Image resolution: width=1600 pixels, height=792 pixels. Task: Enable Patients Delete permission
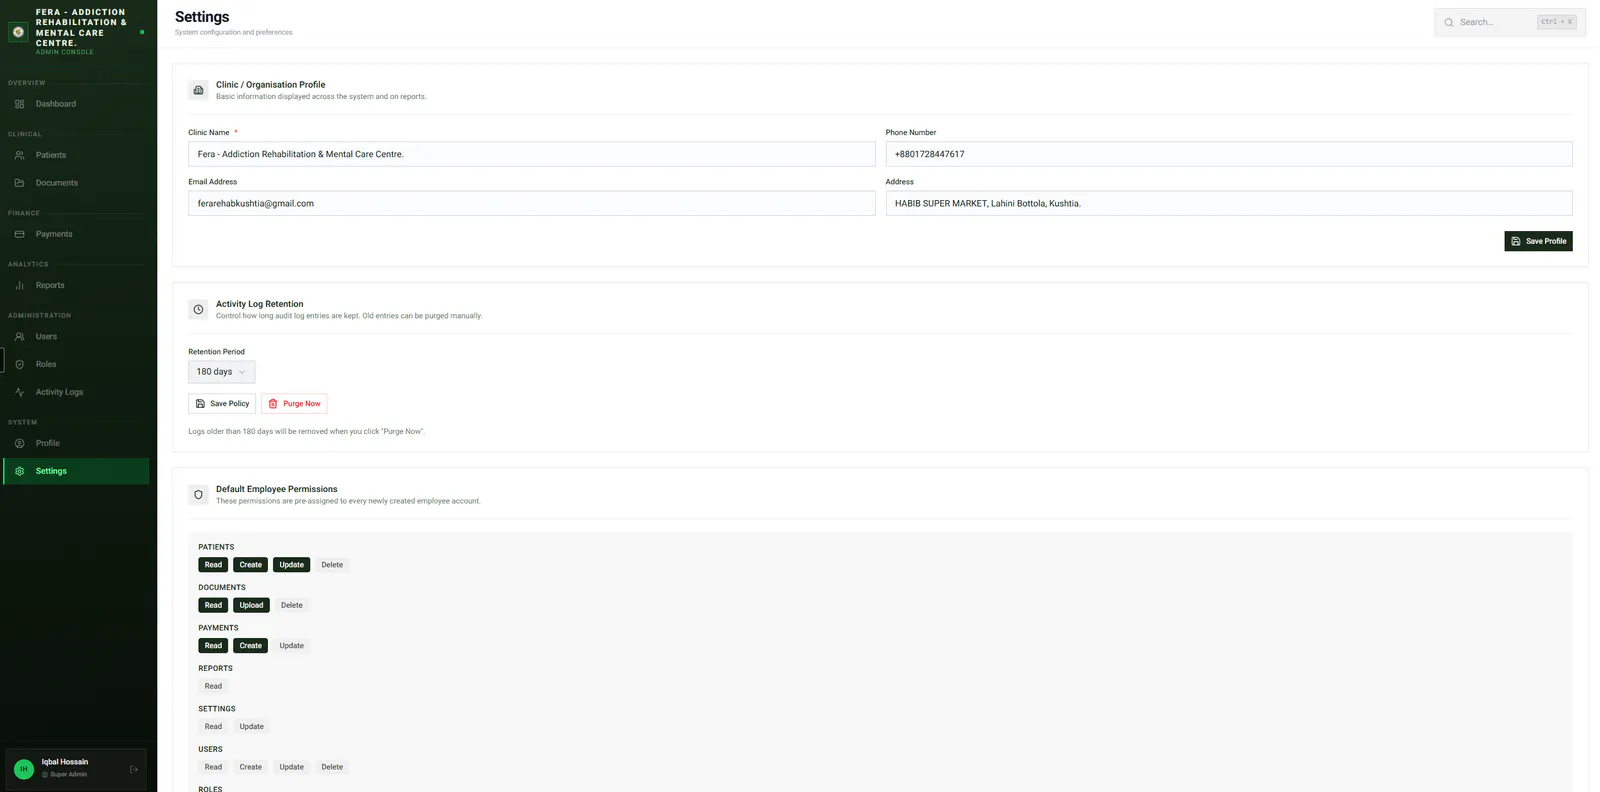click(x=332, y=565)
